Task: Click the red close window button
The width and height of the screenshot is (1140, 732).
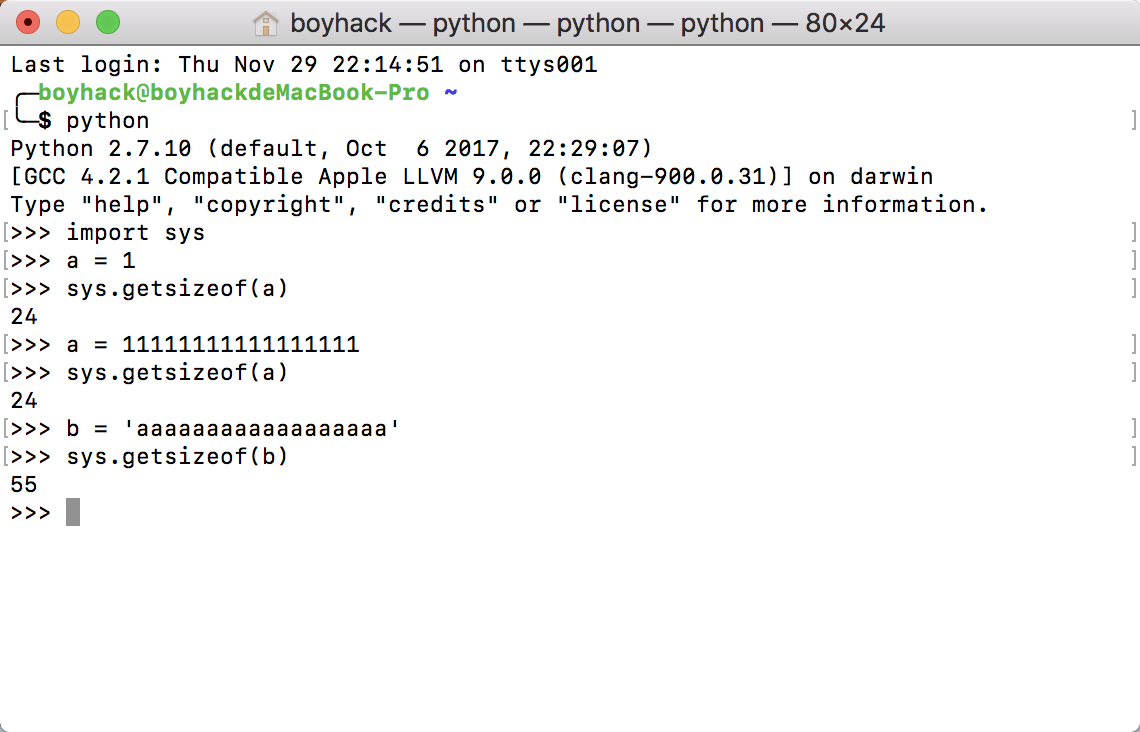Action: [28, 23]
